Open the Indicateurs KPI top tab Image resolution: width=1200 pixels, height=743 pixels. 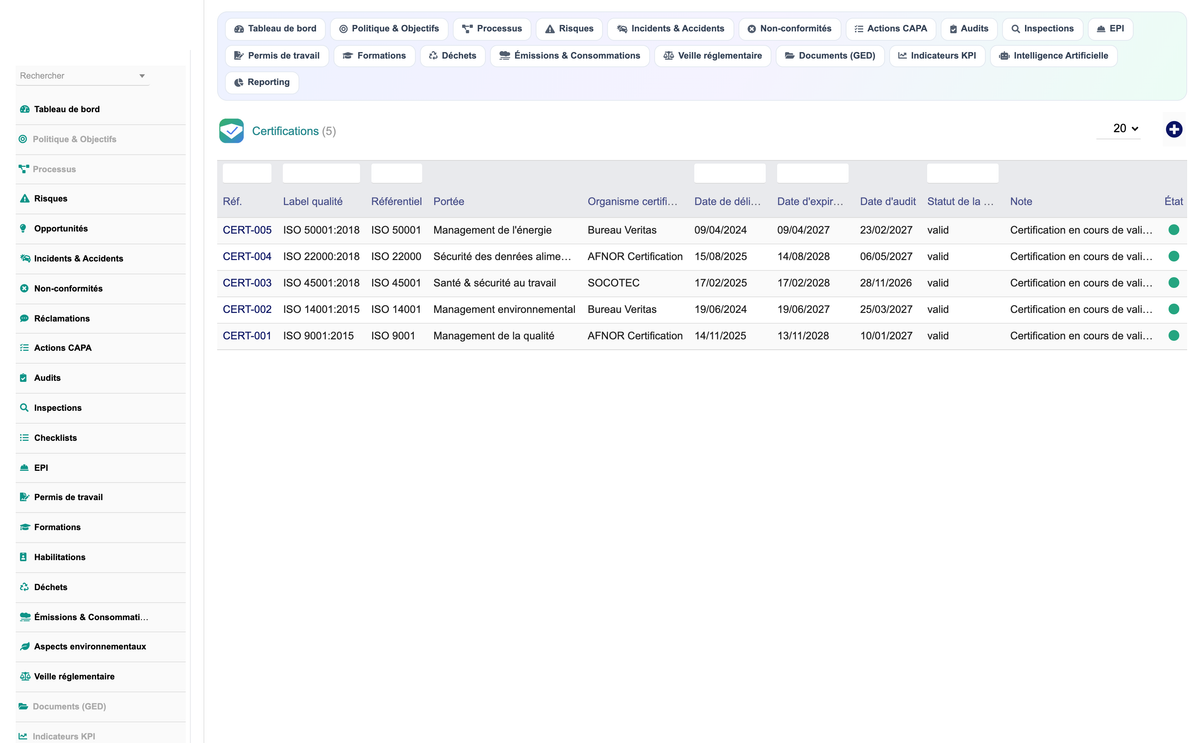937,56
